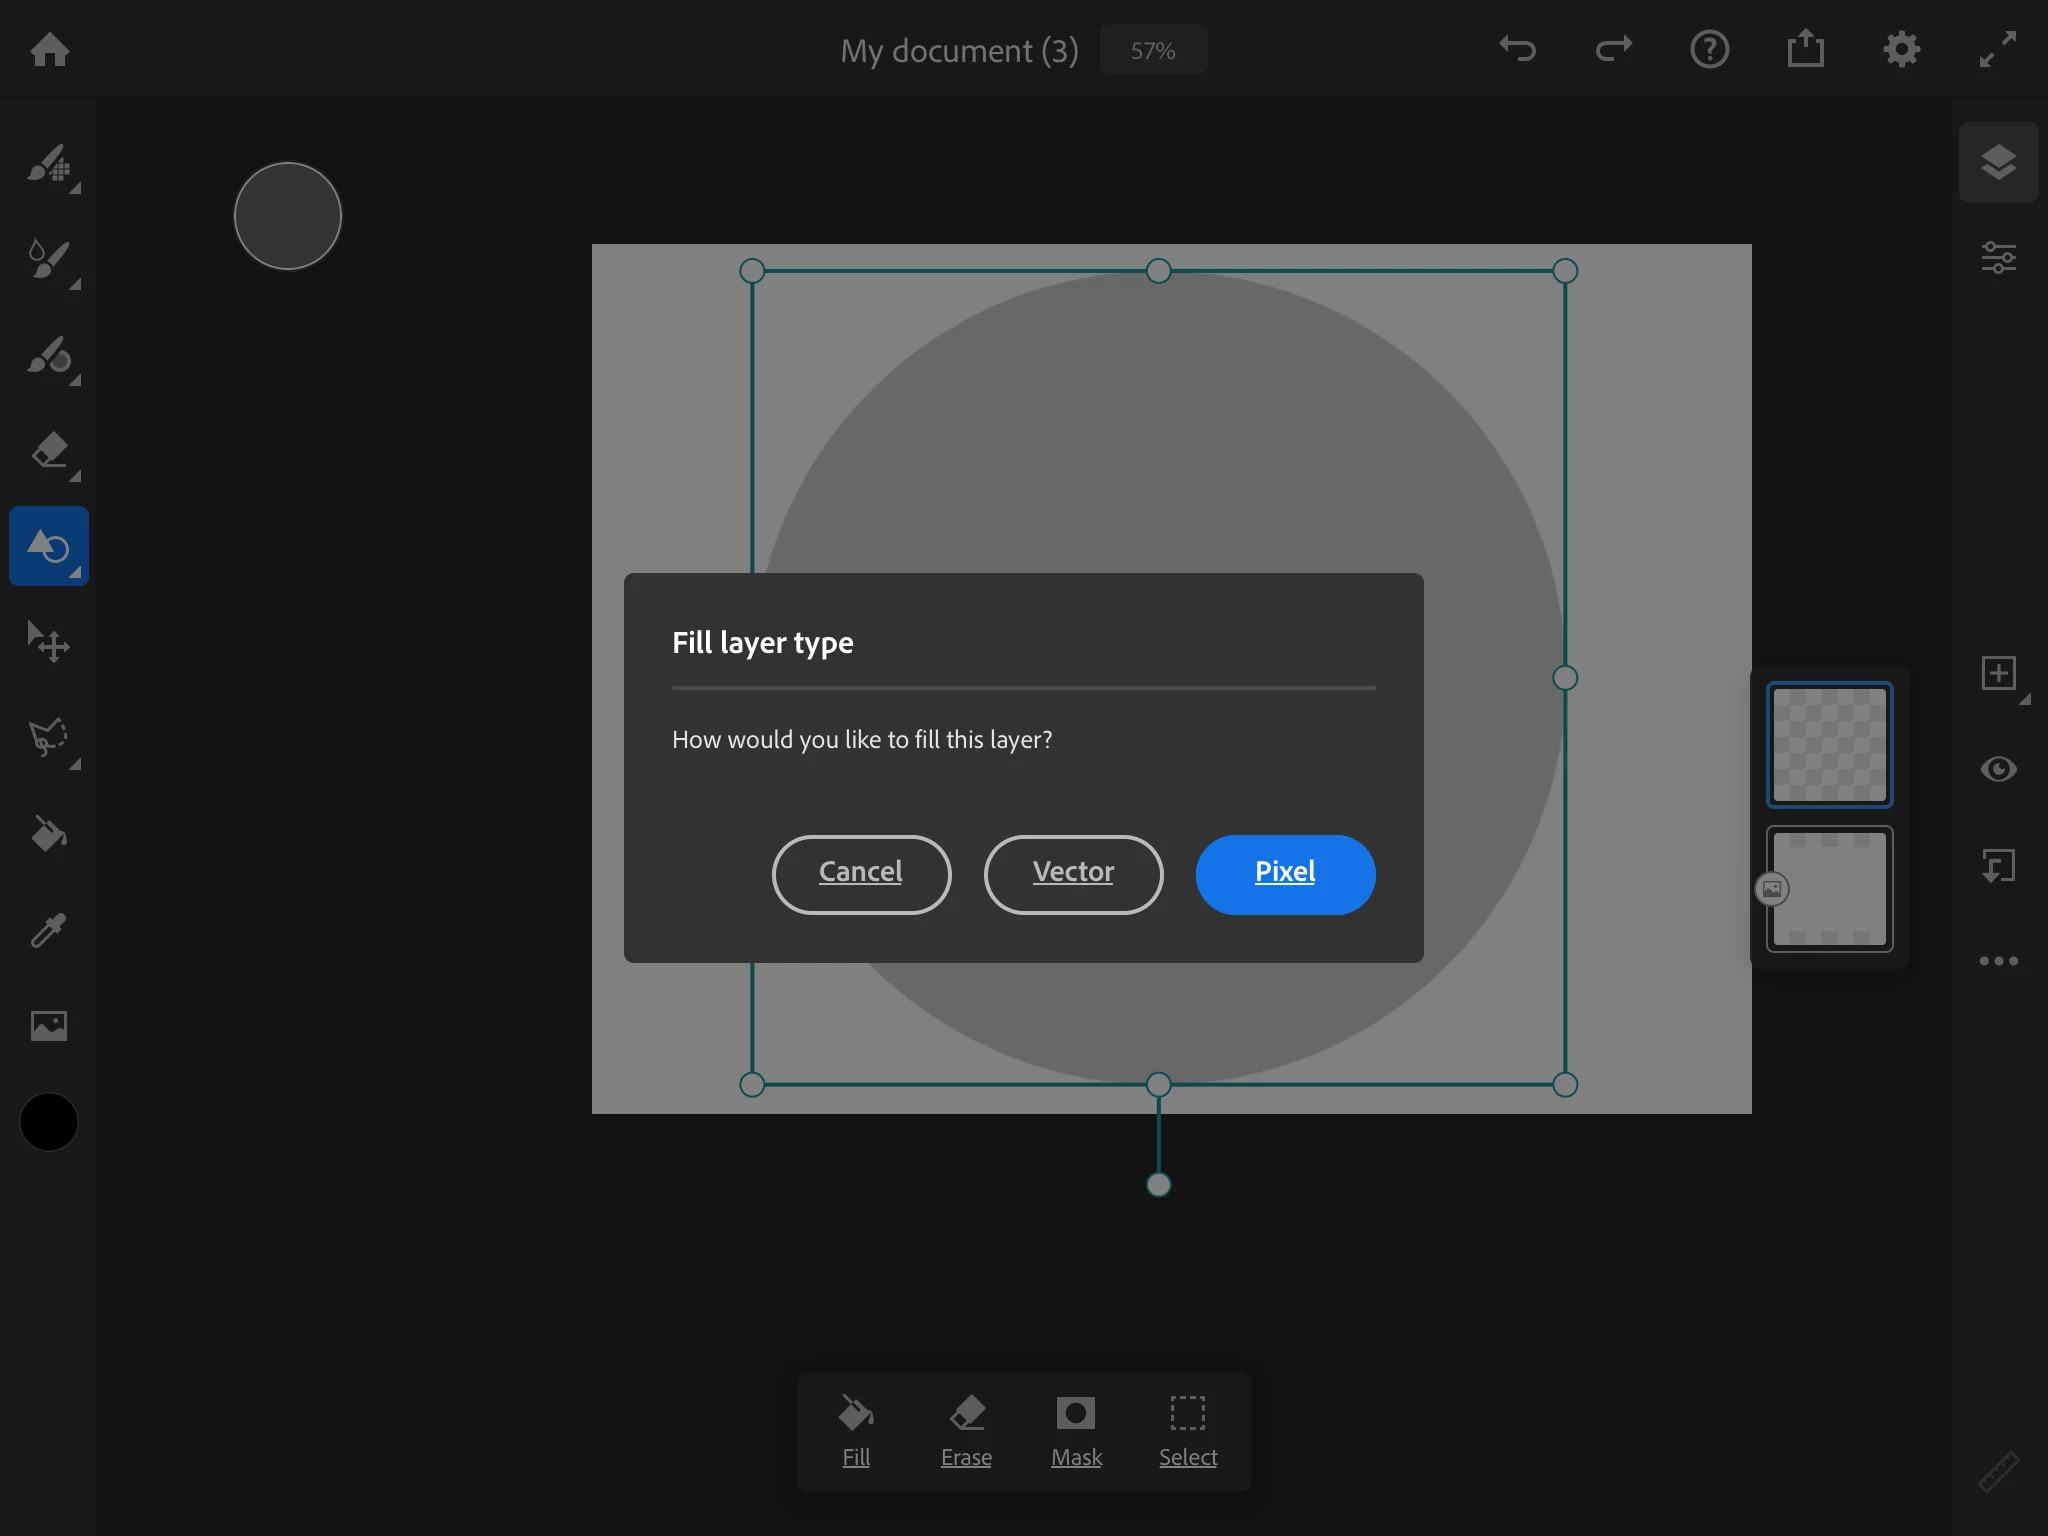Choose Erase in the bottom shape bar
Image resolution: width=2048 pixels, height=1536 pixels.
pos(966,1430)
